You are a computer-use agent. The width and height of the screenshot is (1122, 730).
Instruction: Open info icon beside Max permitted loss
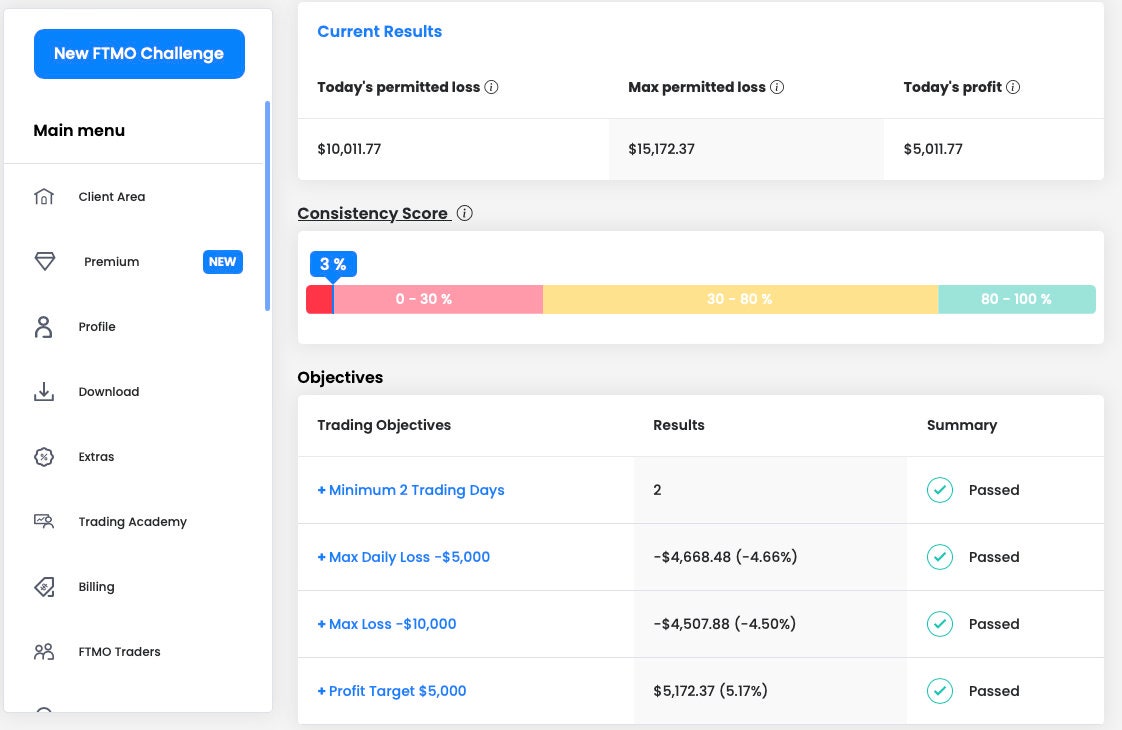point(776,87)
